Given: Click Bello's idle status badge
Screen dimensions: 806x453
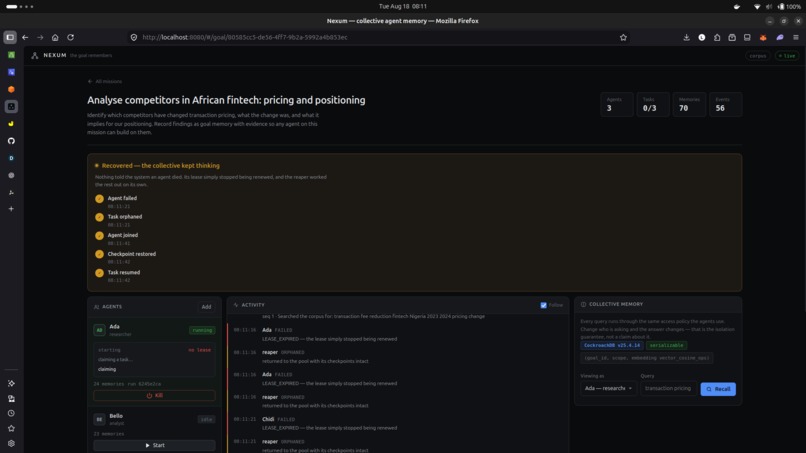Looking at the screenshot, I should pos(206,420).
